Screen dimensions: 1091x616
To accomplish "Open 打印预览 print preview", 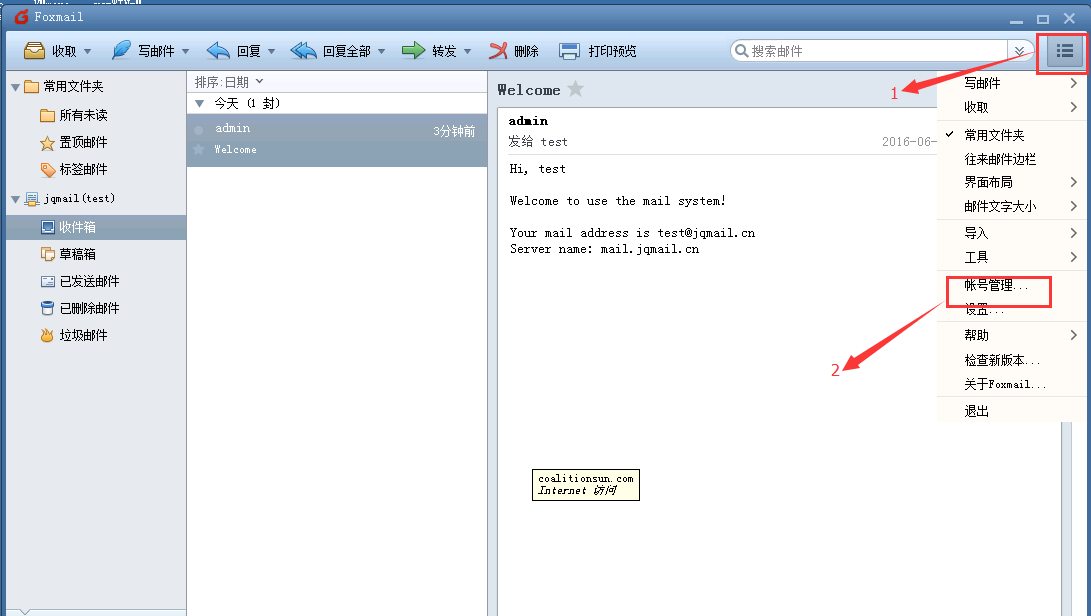I will [x=598, y=51].
